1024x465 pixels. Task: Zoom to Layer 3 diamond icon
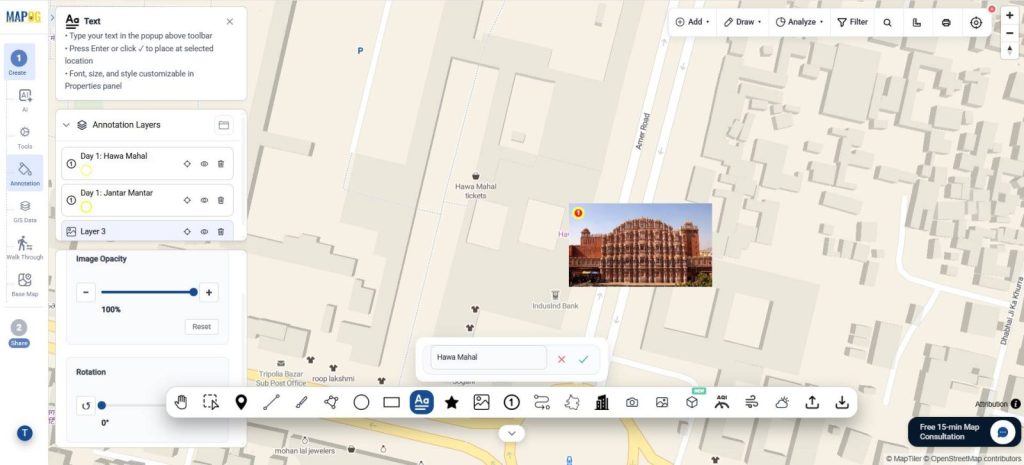187,231
